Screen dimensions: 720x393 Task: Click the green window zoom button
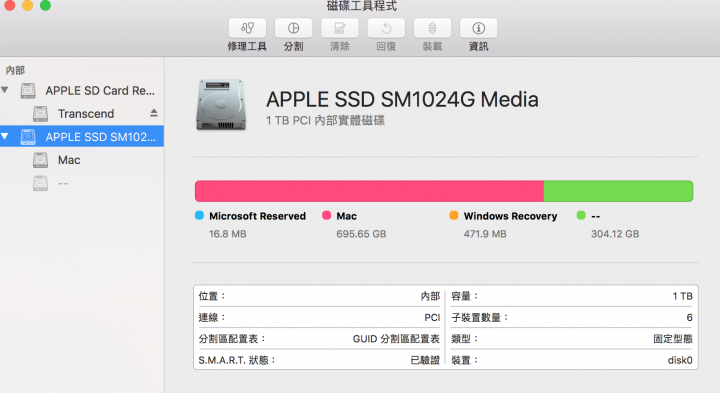click(x=45, y=6)
